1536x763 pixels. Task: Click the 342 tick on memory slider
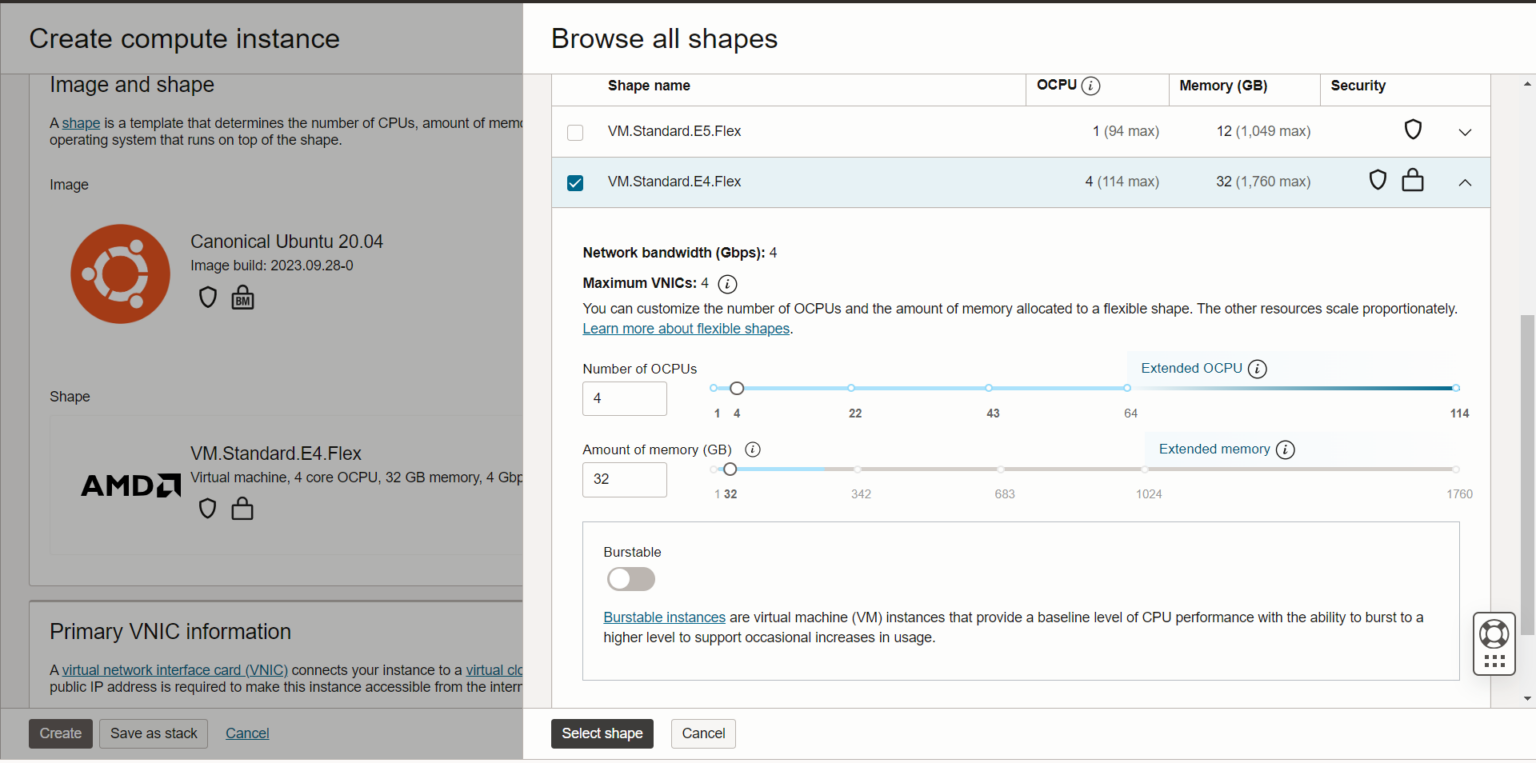coord(857,469)
